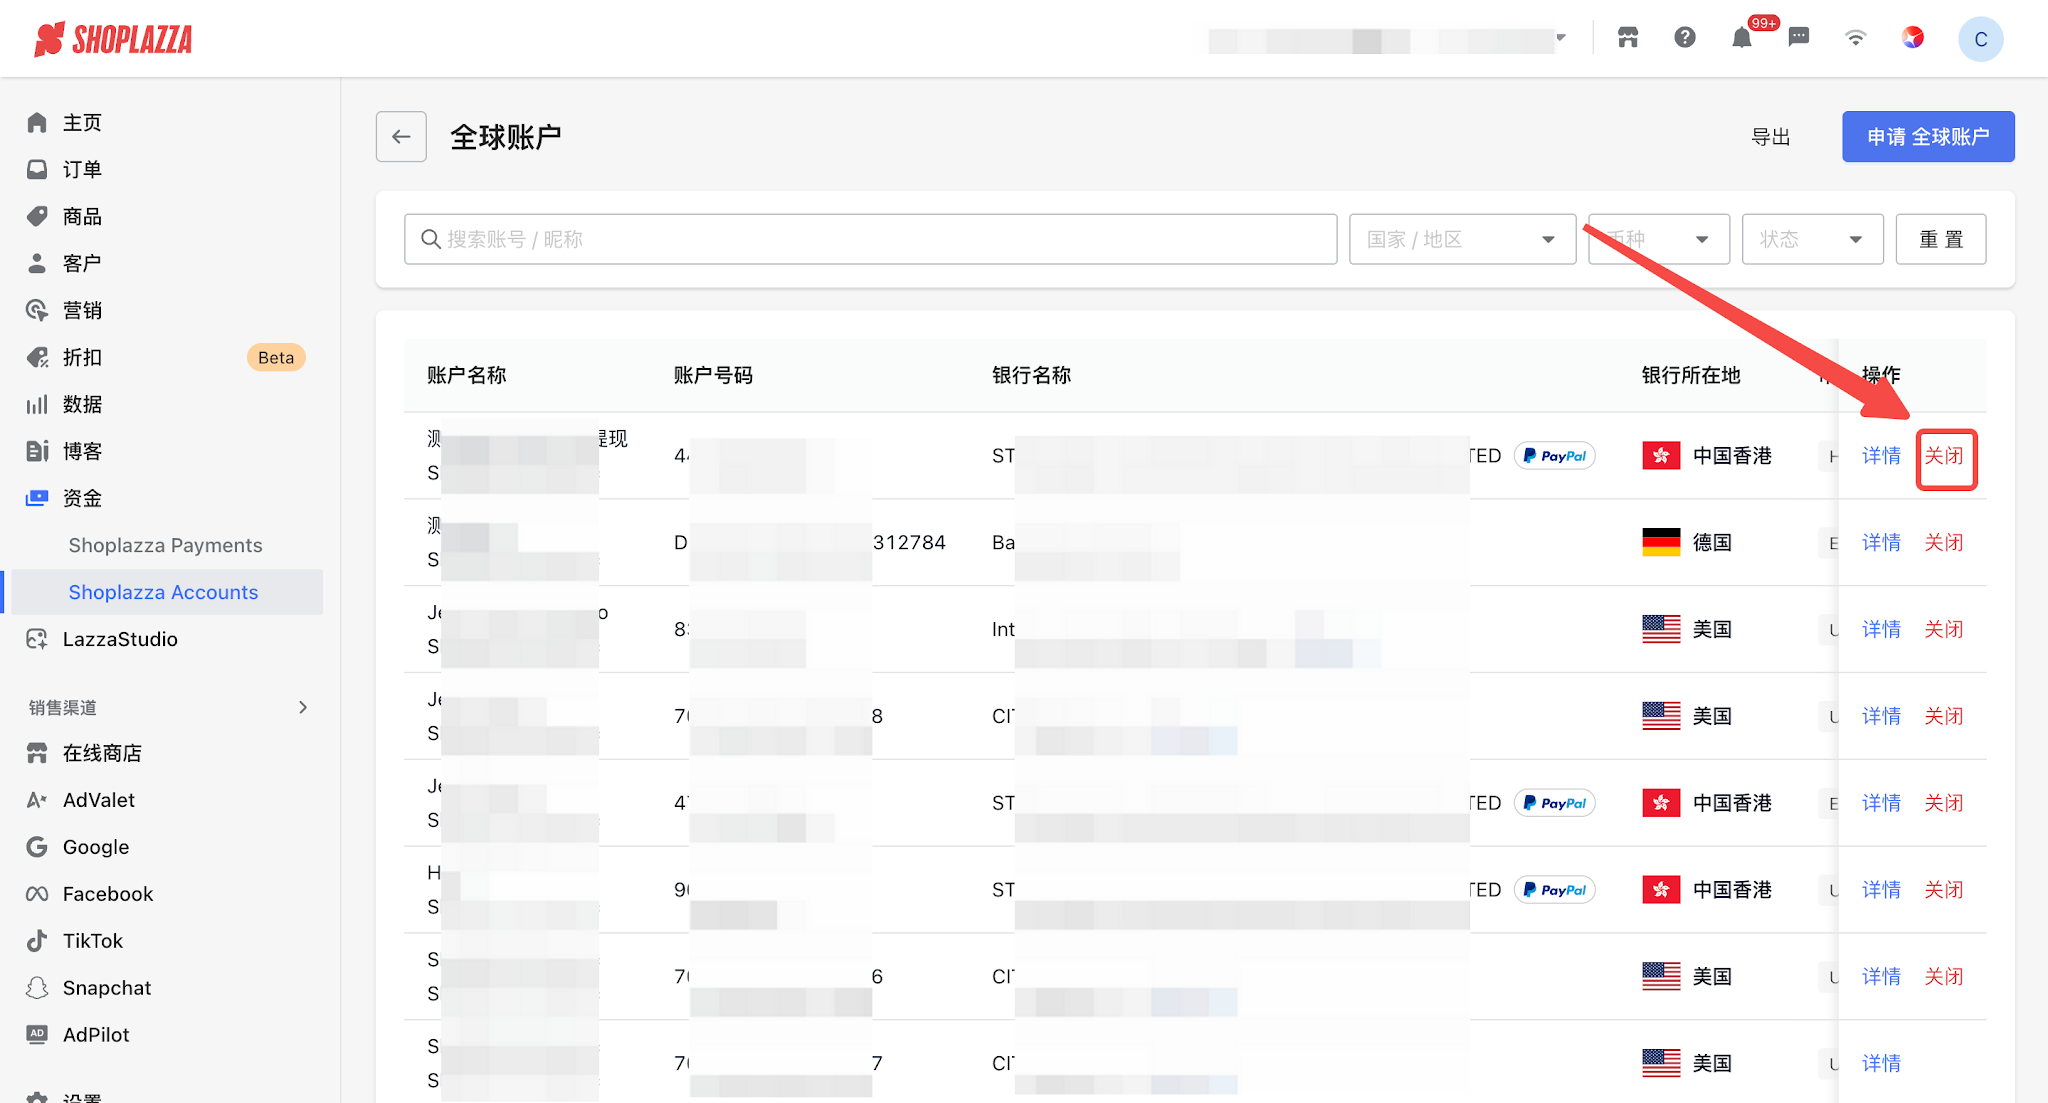Click the 订单 orders icon in sidebar

pyautogui.click(x=37, y=169)
